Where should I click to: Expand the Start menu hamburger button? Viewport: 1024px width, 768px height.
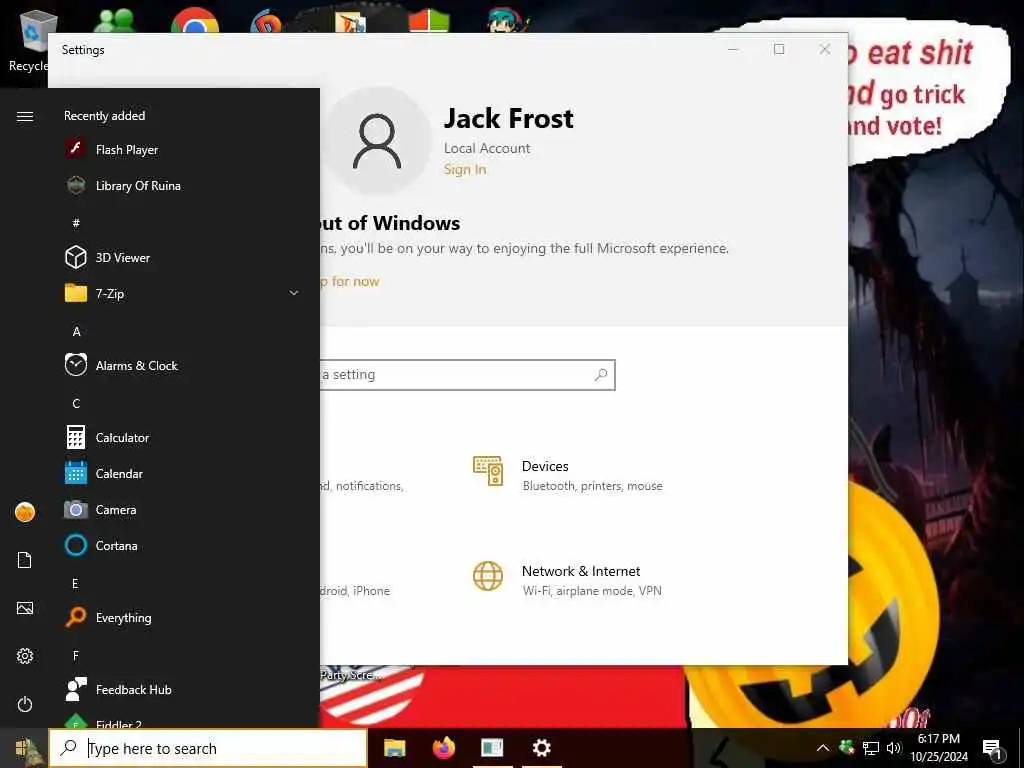click(25, 116)
